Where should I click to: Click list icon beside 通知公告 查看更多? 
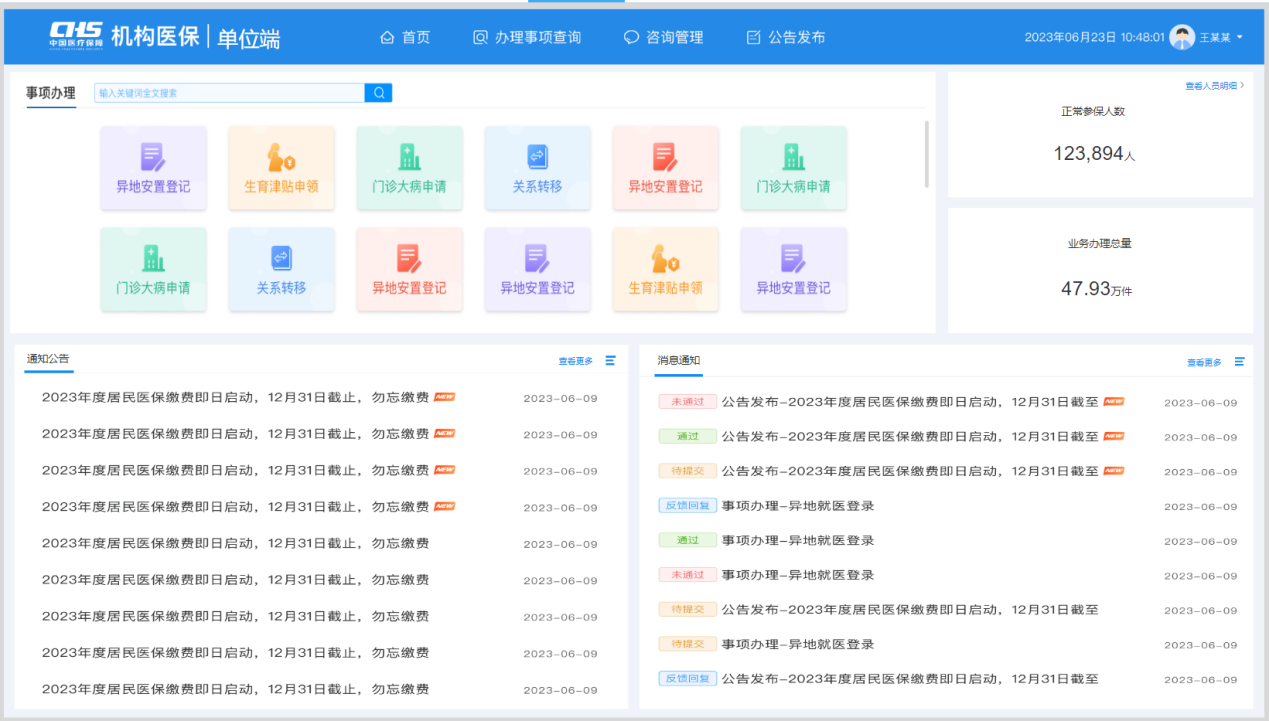click(x=610, y=361)
